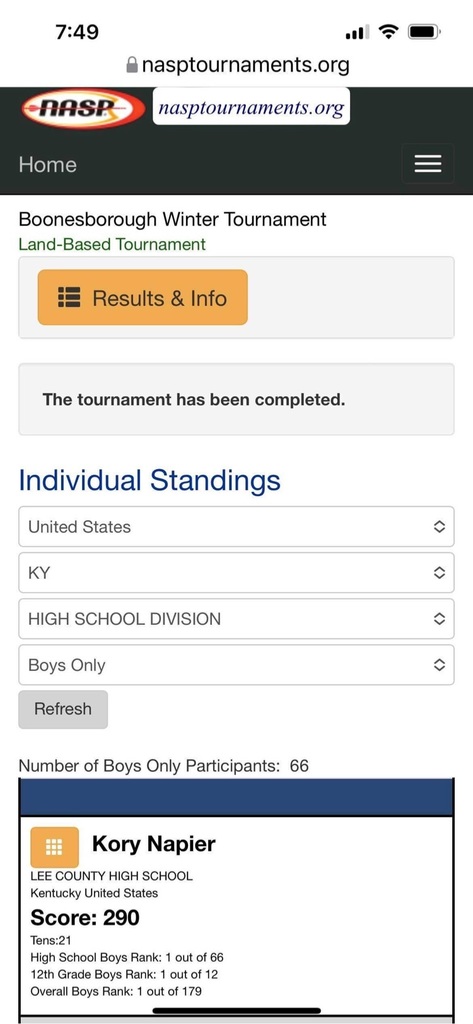Select the Kory Napier name heading

point(154,843)
